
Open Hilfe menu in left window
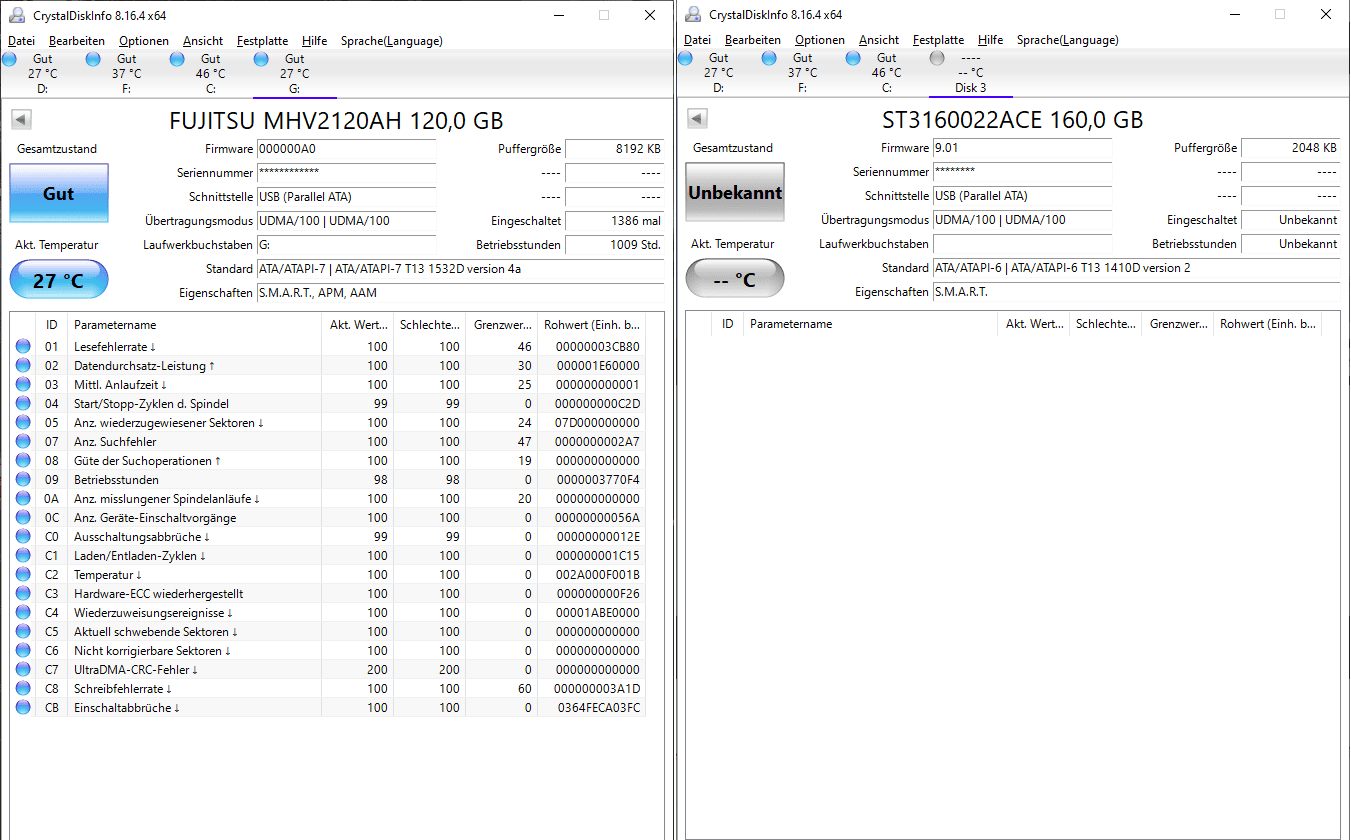coord(315,41)
